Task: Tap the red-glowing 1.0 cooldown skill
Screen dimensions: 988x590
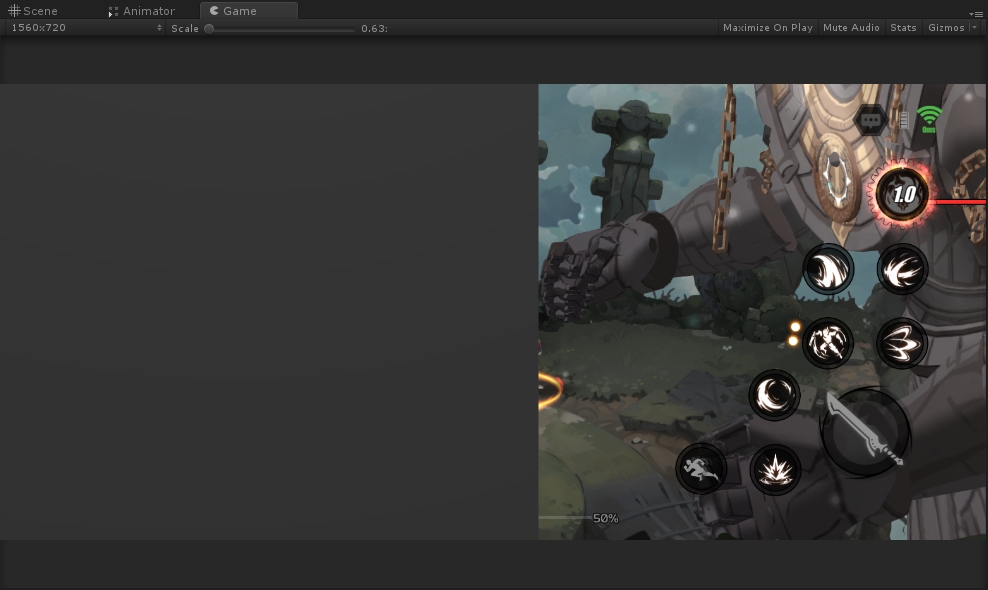Action: [903, 194]
